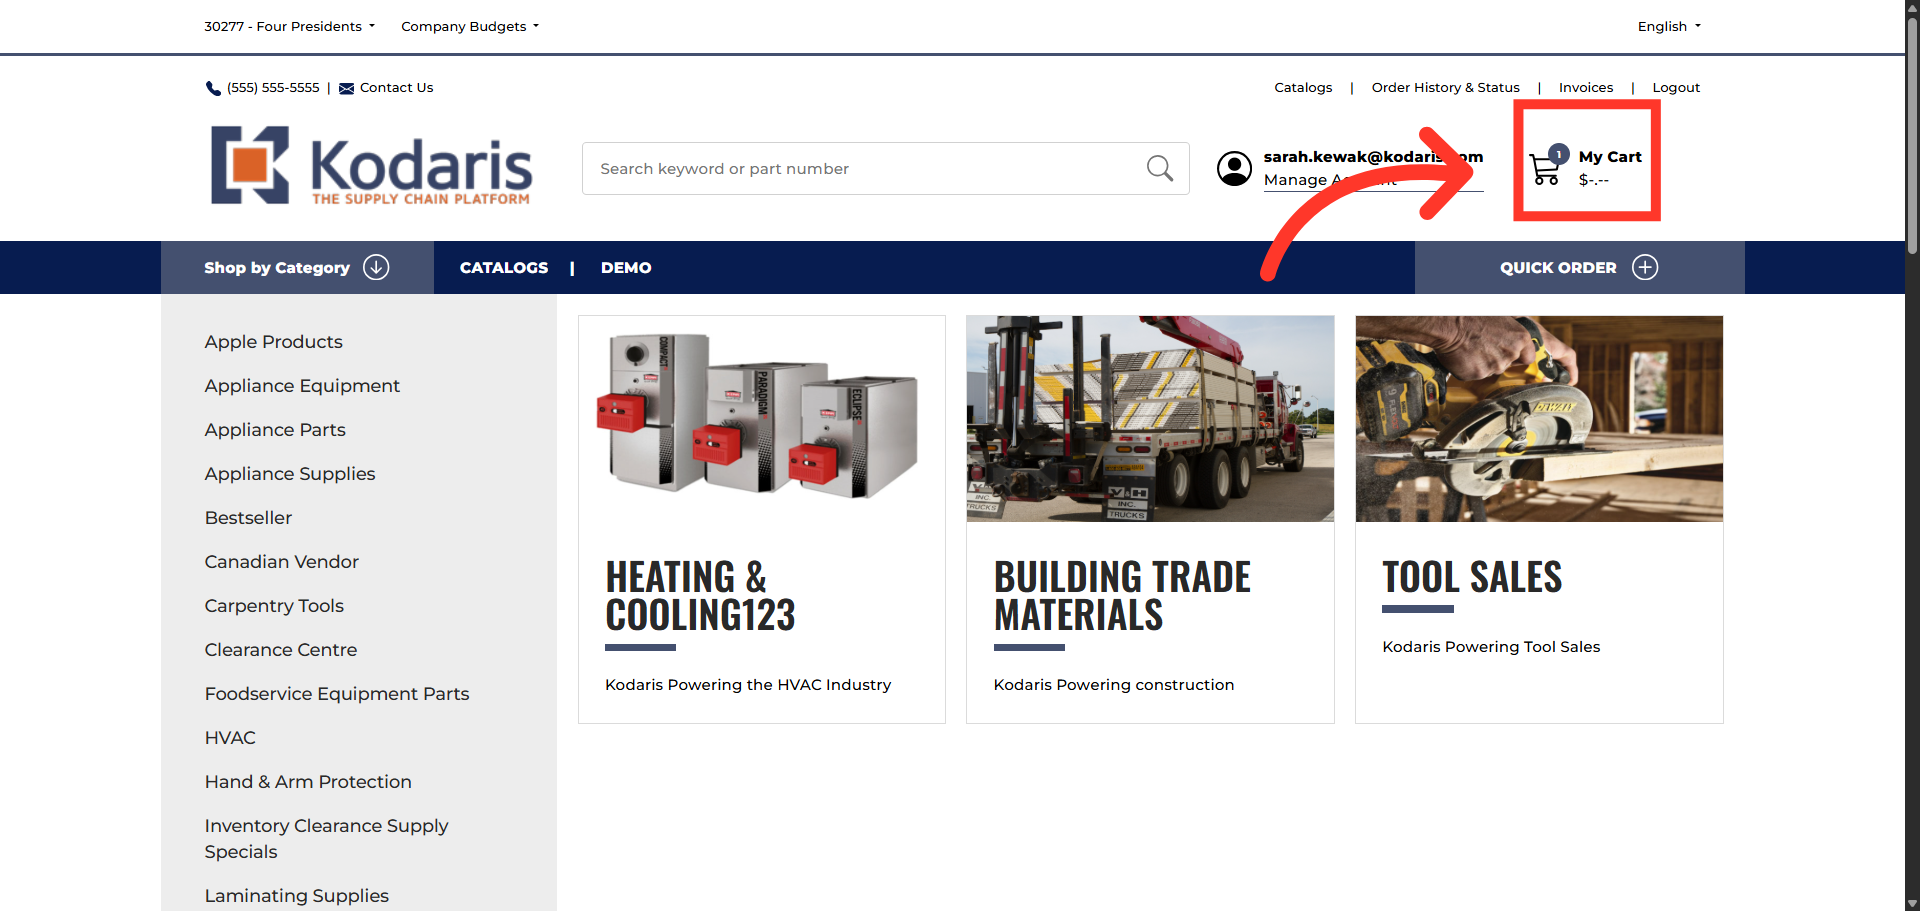Open Foodservice Equipment Parts category
The height and width of the screenshot is (911, 1920).
pyautogui.click(x=337, y=693)
